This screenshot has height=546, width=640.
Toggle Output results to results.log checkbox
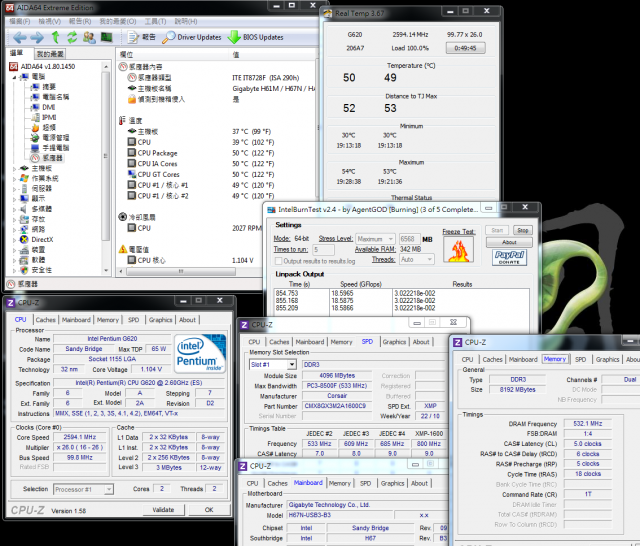[x=278, y=261]
